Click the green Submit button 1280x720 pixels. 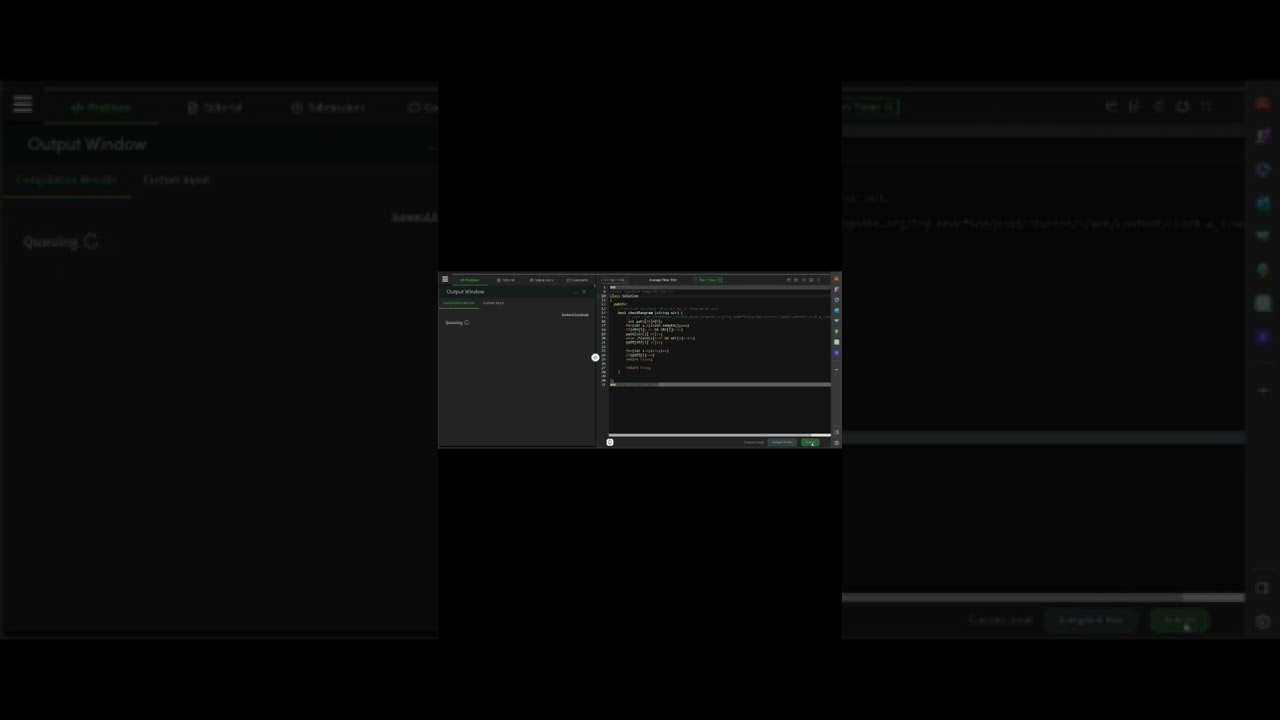(x=810, y=442)
